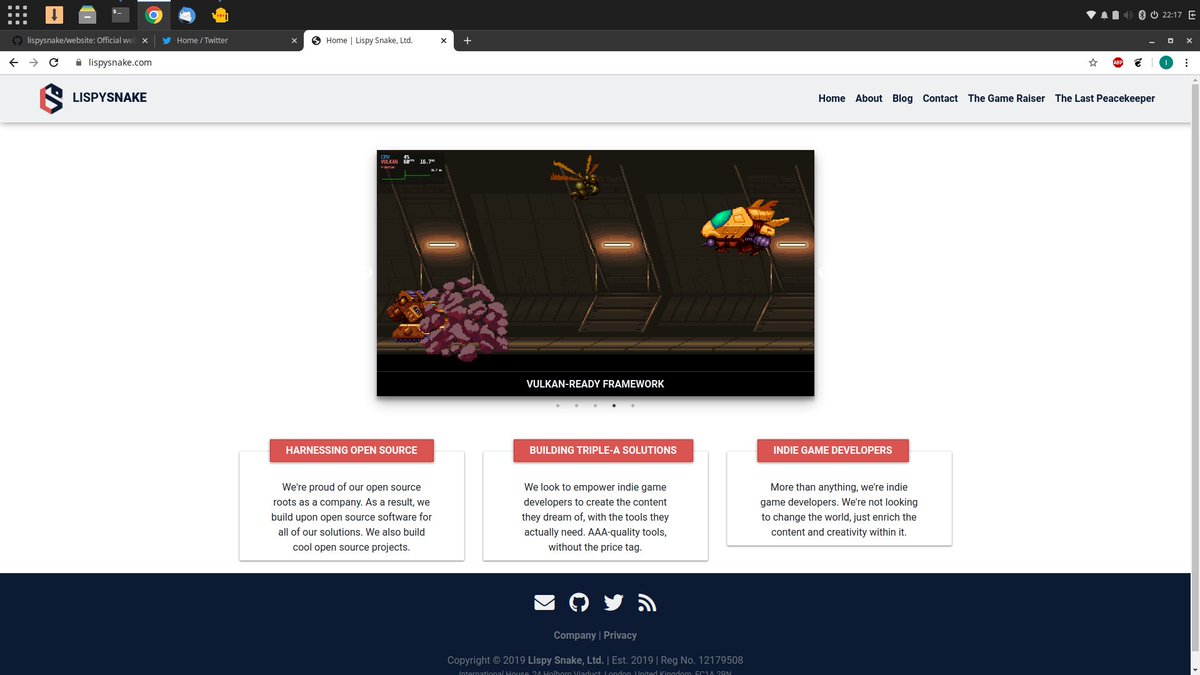This screenshot has width=1200, height=675.
Task: Switch to the lispysnake/website GitHub tab
Action: point(79,40)
